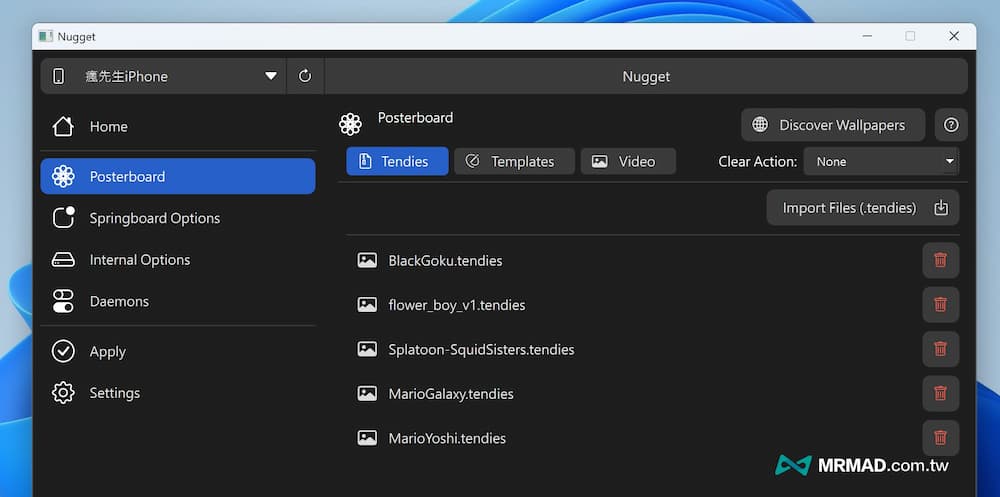Click the phone icon beside device name
Screen dimensions: 1000x497
coord(59,77)
